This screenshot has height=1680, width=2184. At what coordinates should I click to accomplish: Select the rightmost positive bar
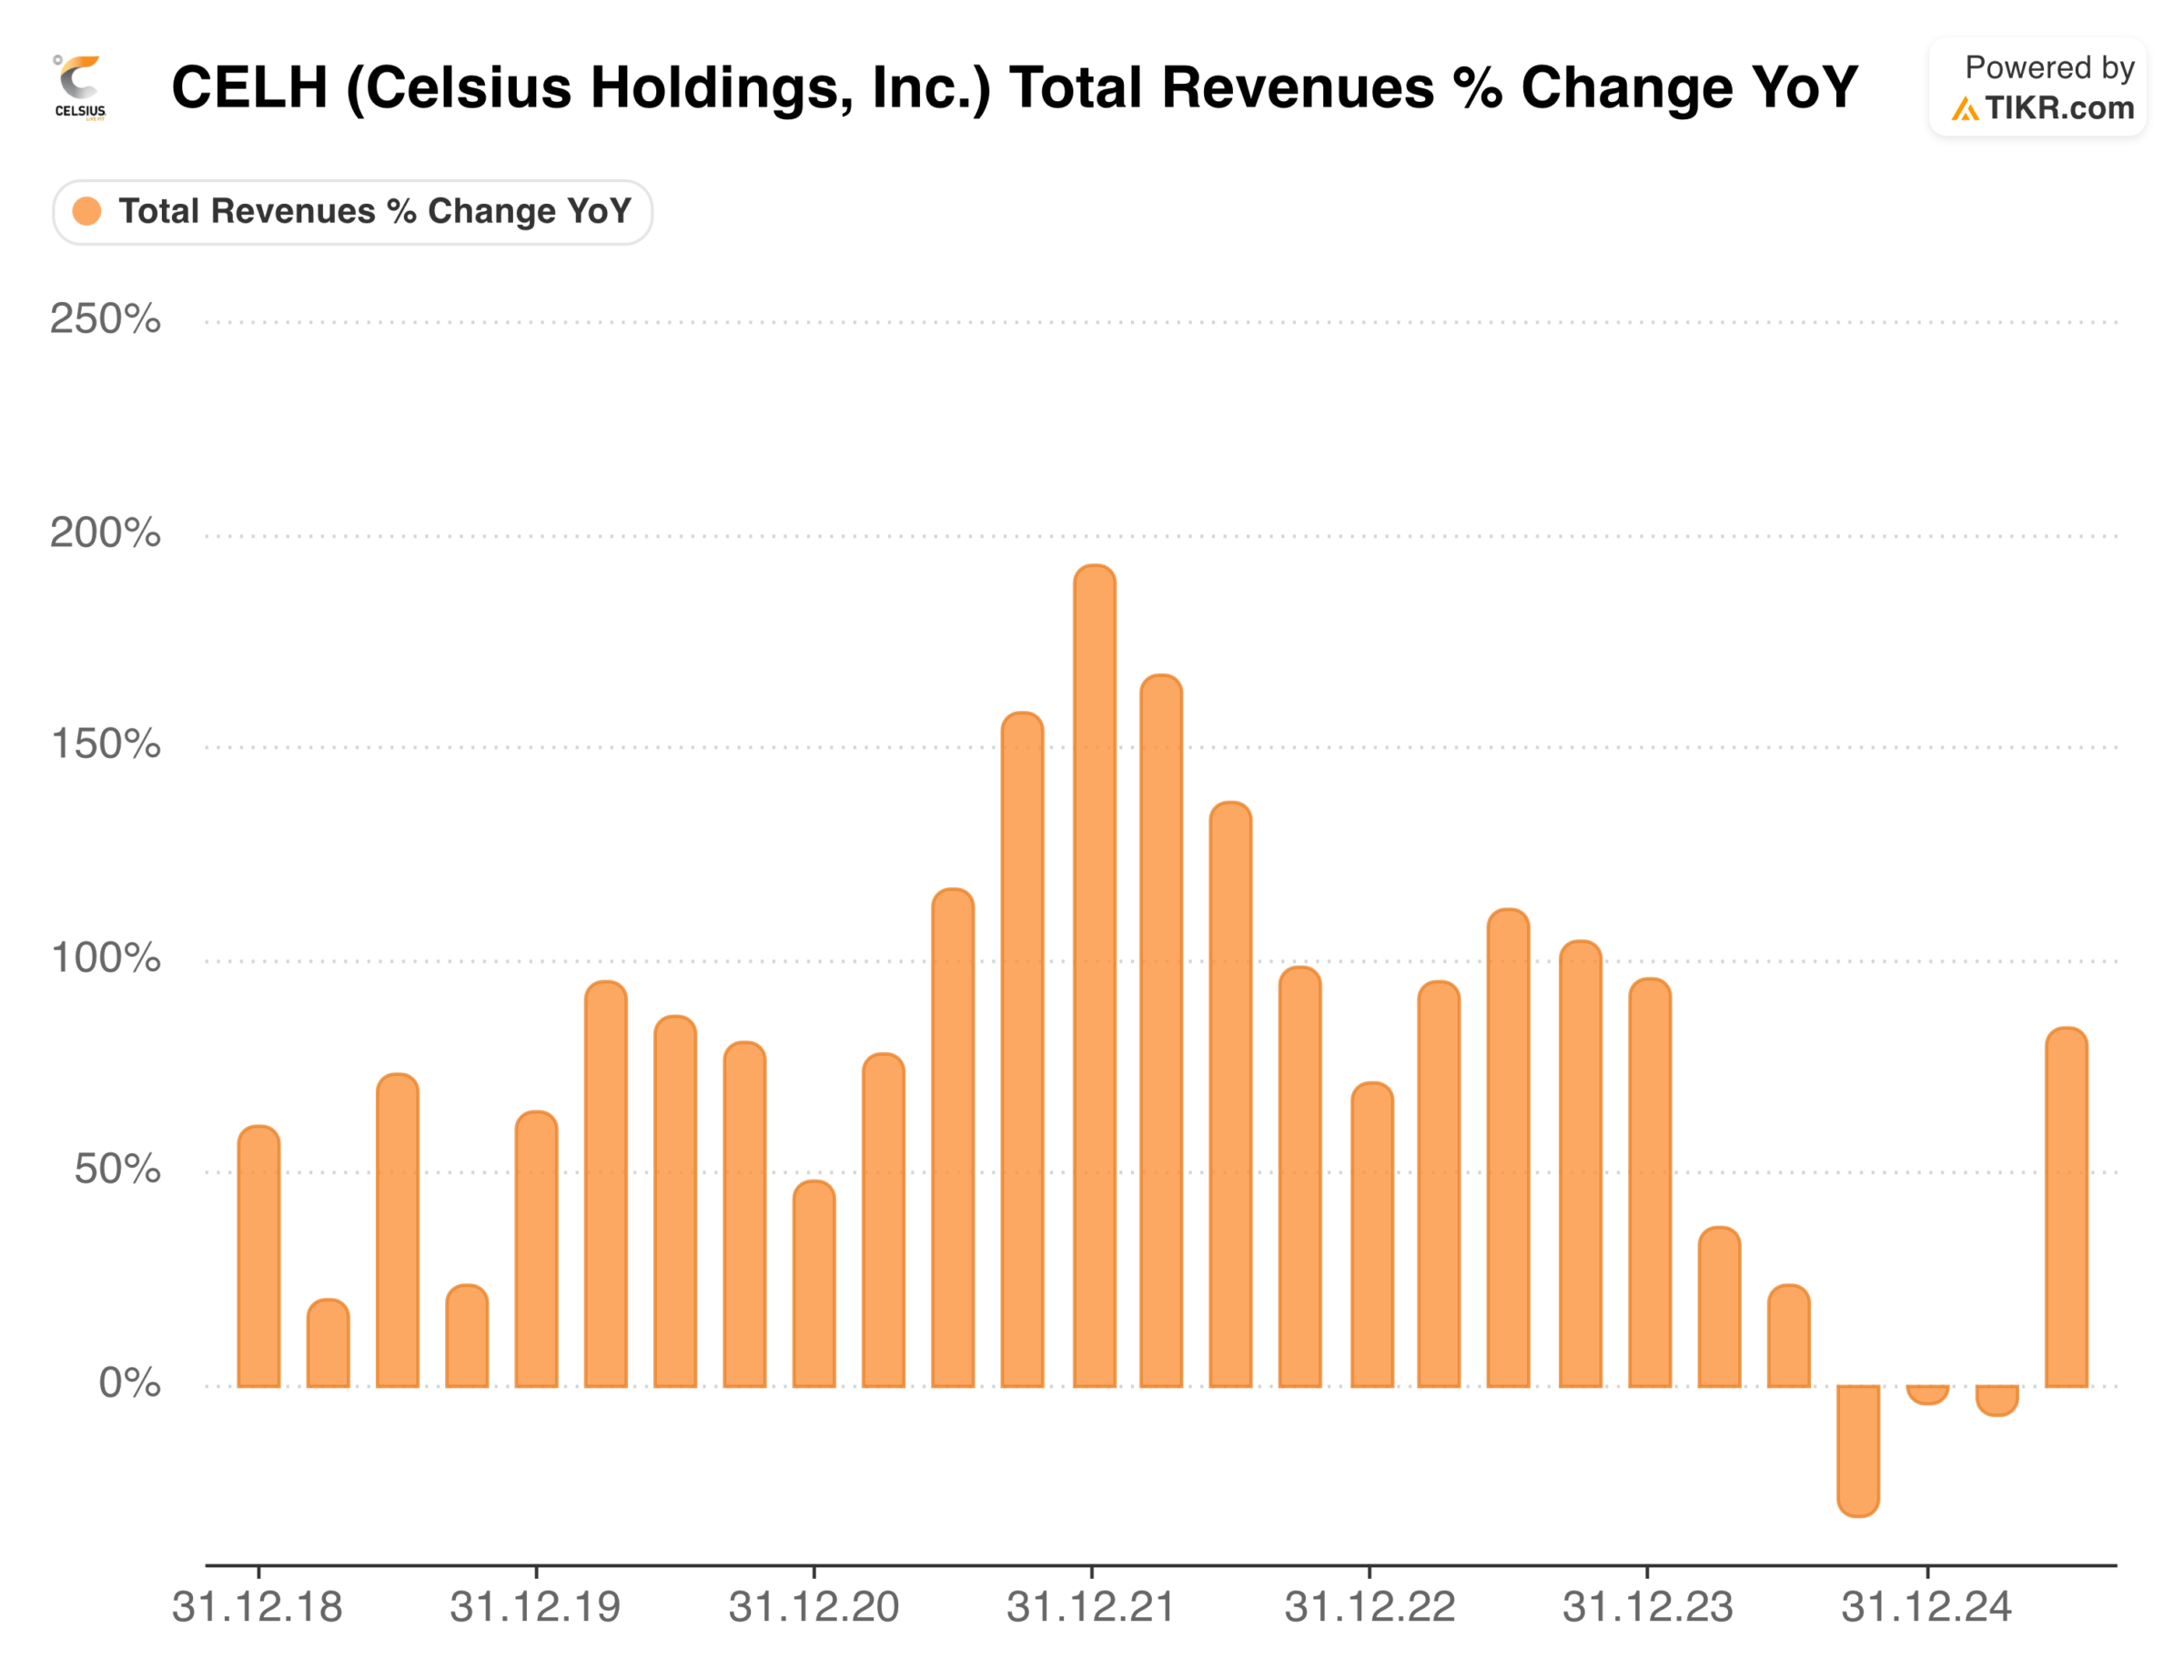pos(2066,1207)
